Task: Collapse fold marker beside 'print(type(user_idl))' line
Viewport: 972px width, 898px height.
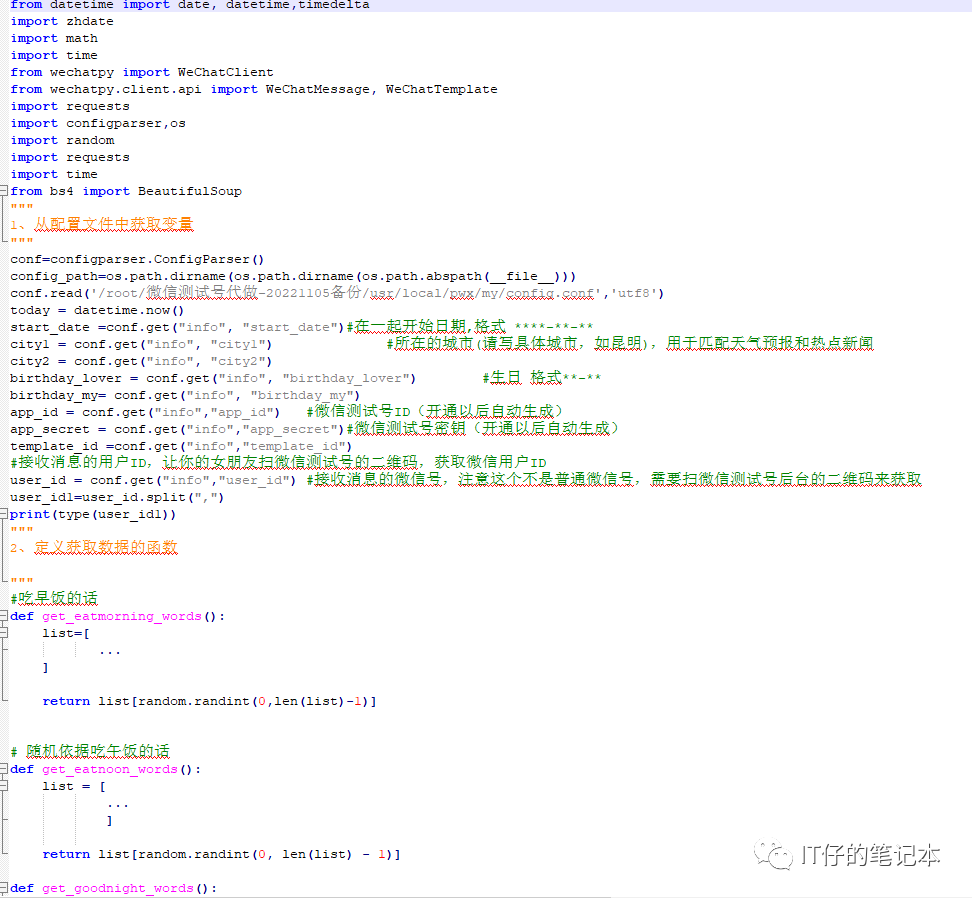Action: [4, 514]
